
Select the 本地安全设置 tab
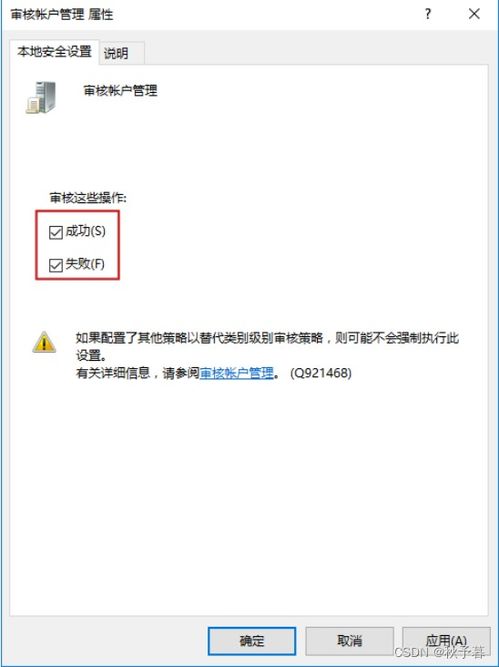(x=54, y=52)
